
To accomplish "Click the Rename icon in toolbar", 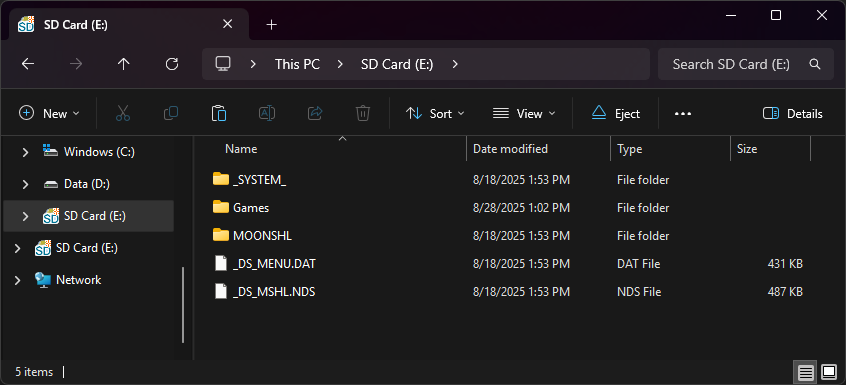I will (267, 113).
